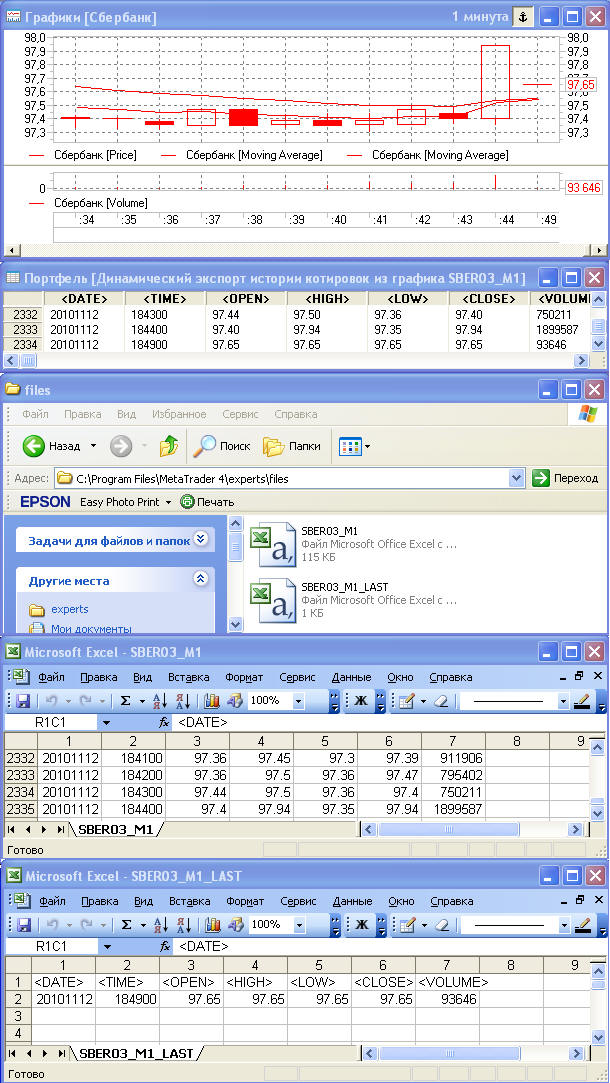Toggle the Папки folders pane

click(x=292, y=446)
